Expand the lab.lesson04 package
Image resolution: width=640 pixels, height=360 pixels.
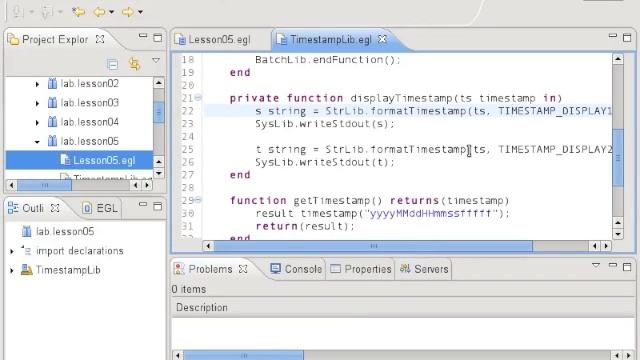coord(37,122)
